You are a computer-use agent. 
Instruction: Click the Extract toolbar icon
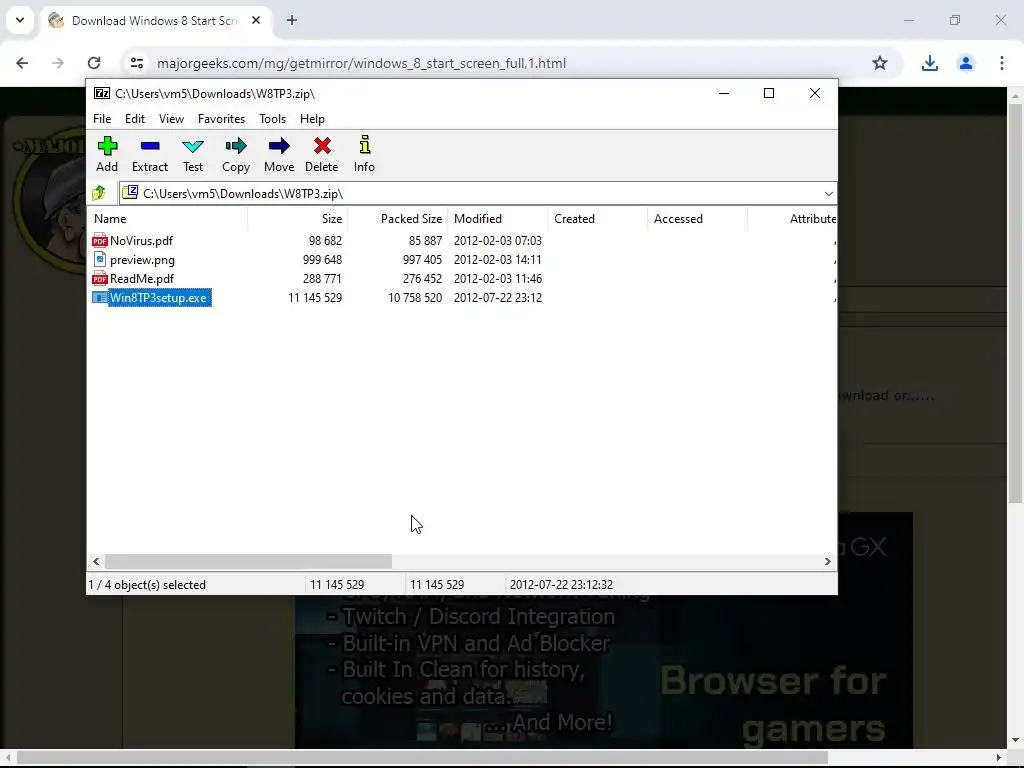pos(150,146)
